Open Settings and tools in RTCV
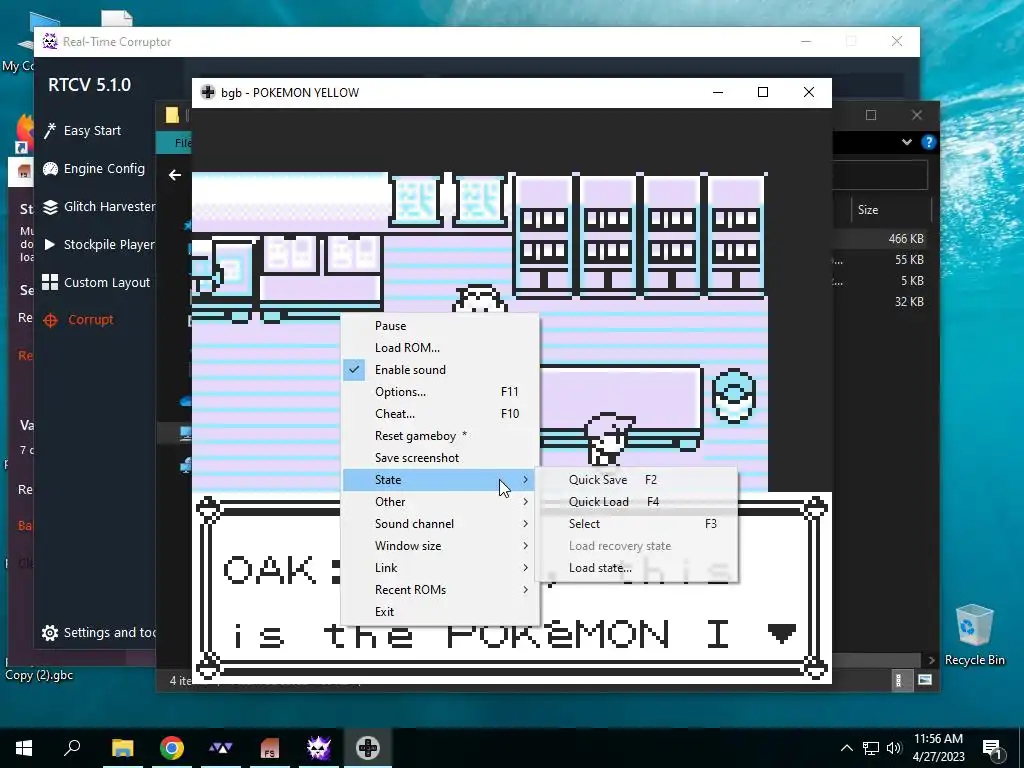This screenshot has width=1024, height=768. 99,632
